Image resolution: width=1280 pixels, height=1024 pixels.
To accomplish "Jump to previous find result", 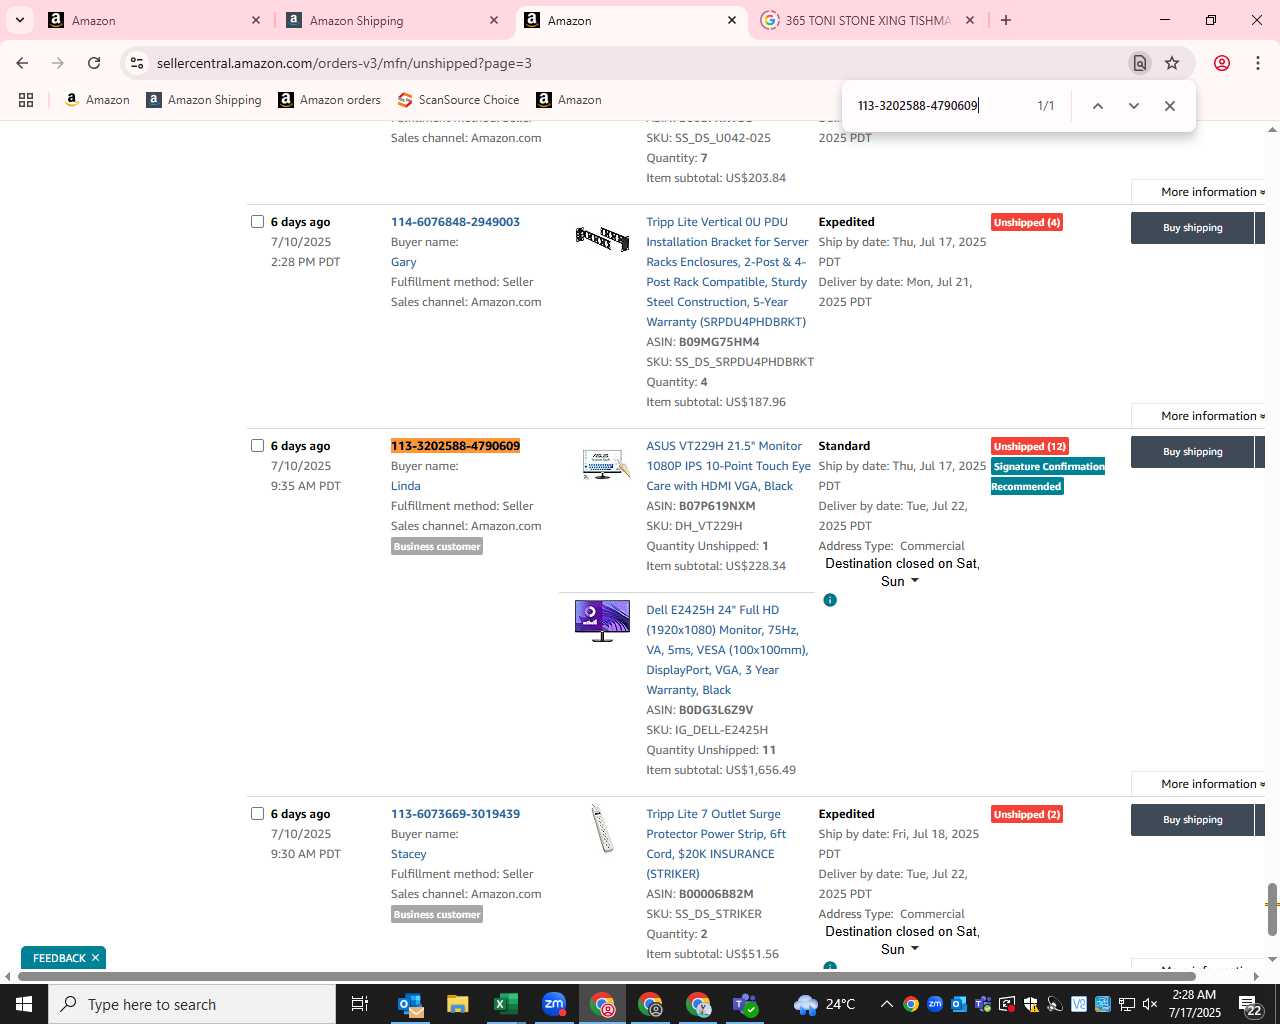I will [1097, 106].
